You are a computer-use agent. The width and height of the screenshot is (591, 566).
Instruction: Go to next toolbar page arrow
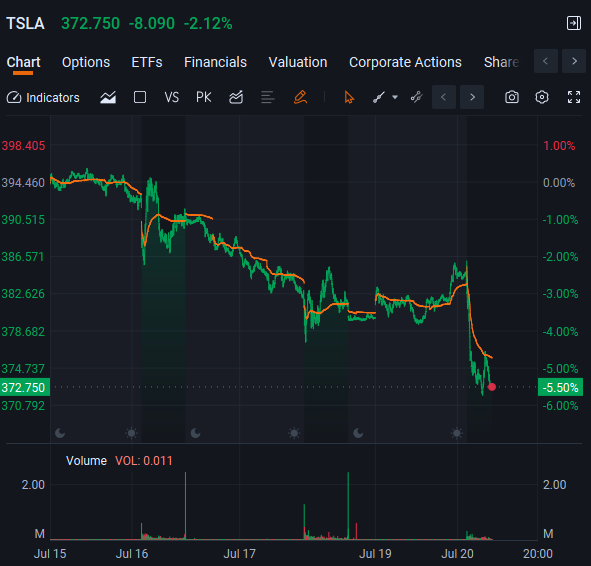[472, 97]
